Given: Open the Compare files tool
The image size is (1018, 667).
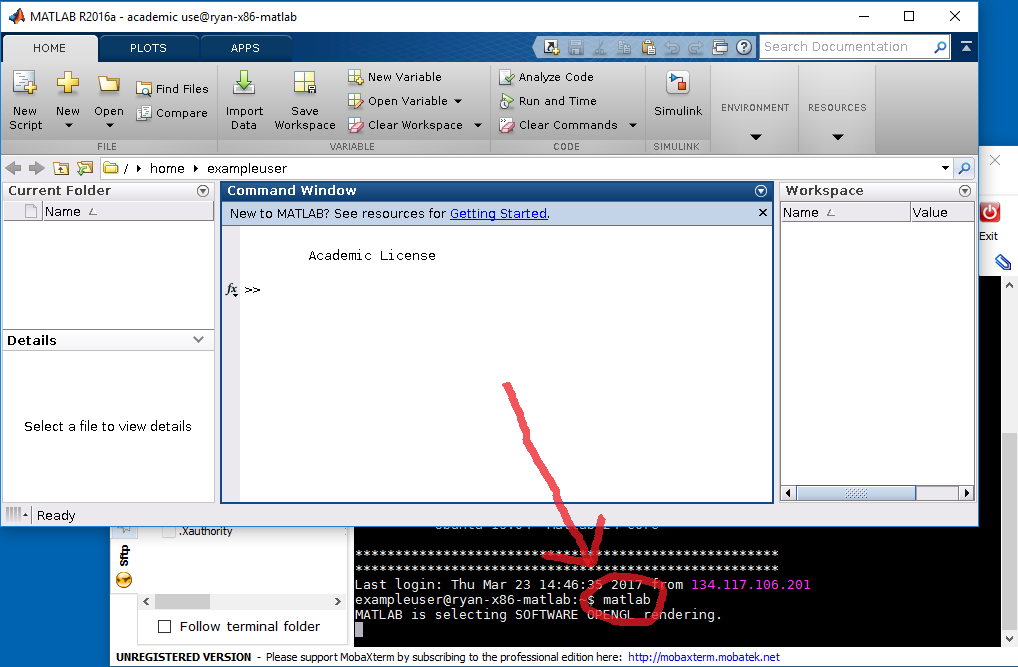Looking at the screenshot, I should tap(172, 113).
